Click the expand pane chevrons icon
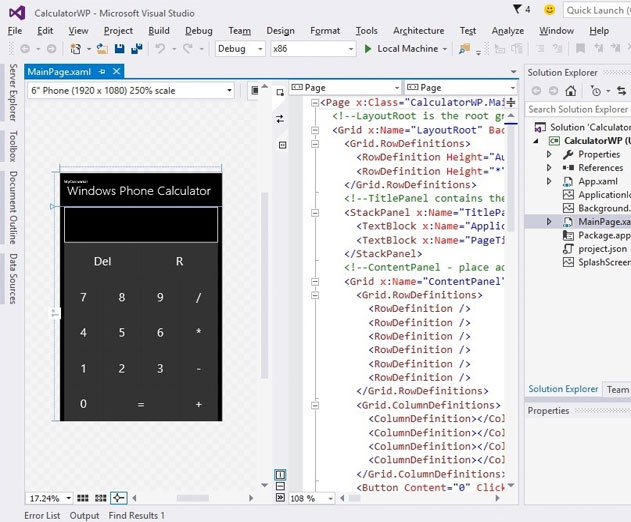 click(x=280, y=497)
